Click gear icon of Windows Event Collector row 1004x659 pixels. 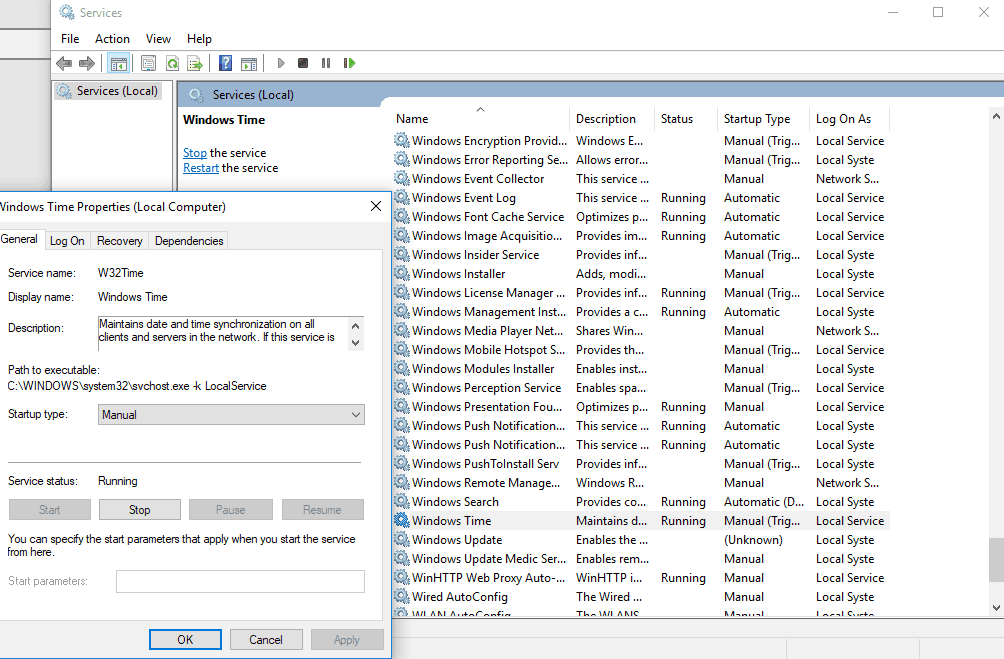tap(401, 179)
